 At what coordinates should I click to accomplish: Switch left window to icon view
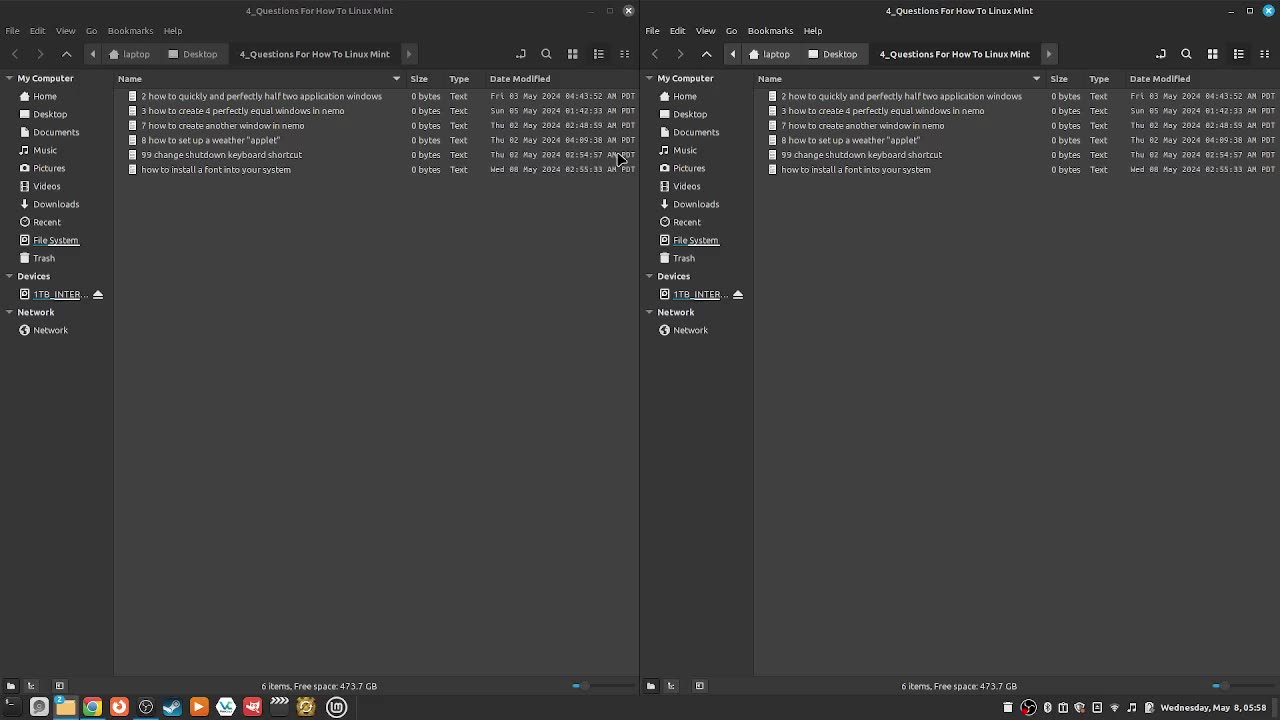pos(573,54)
